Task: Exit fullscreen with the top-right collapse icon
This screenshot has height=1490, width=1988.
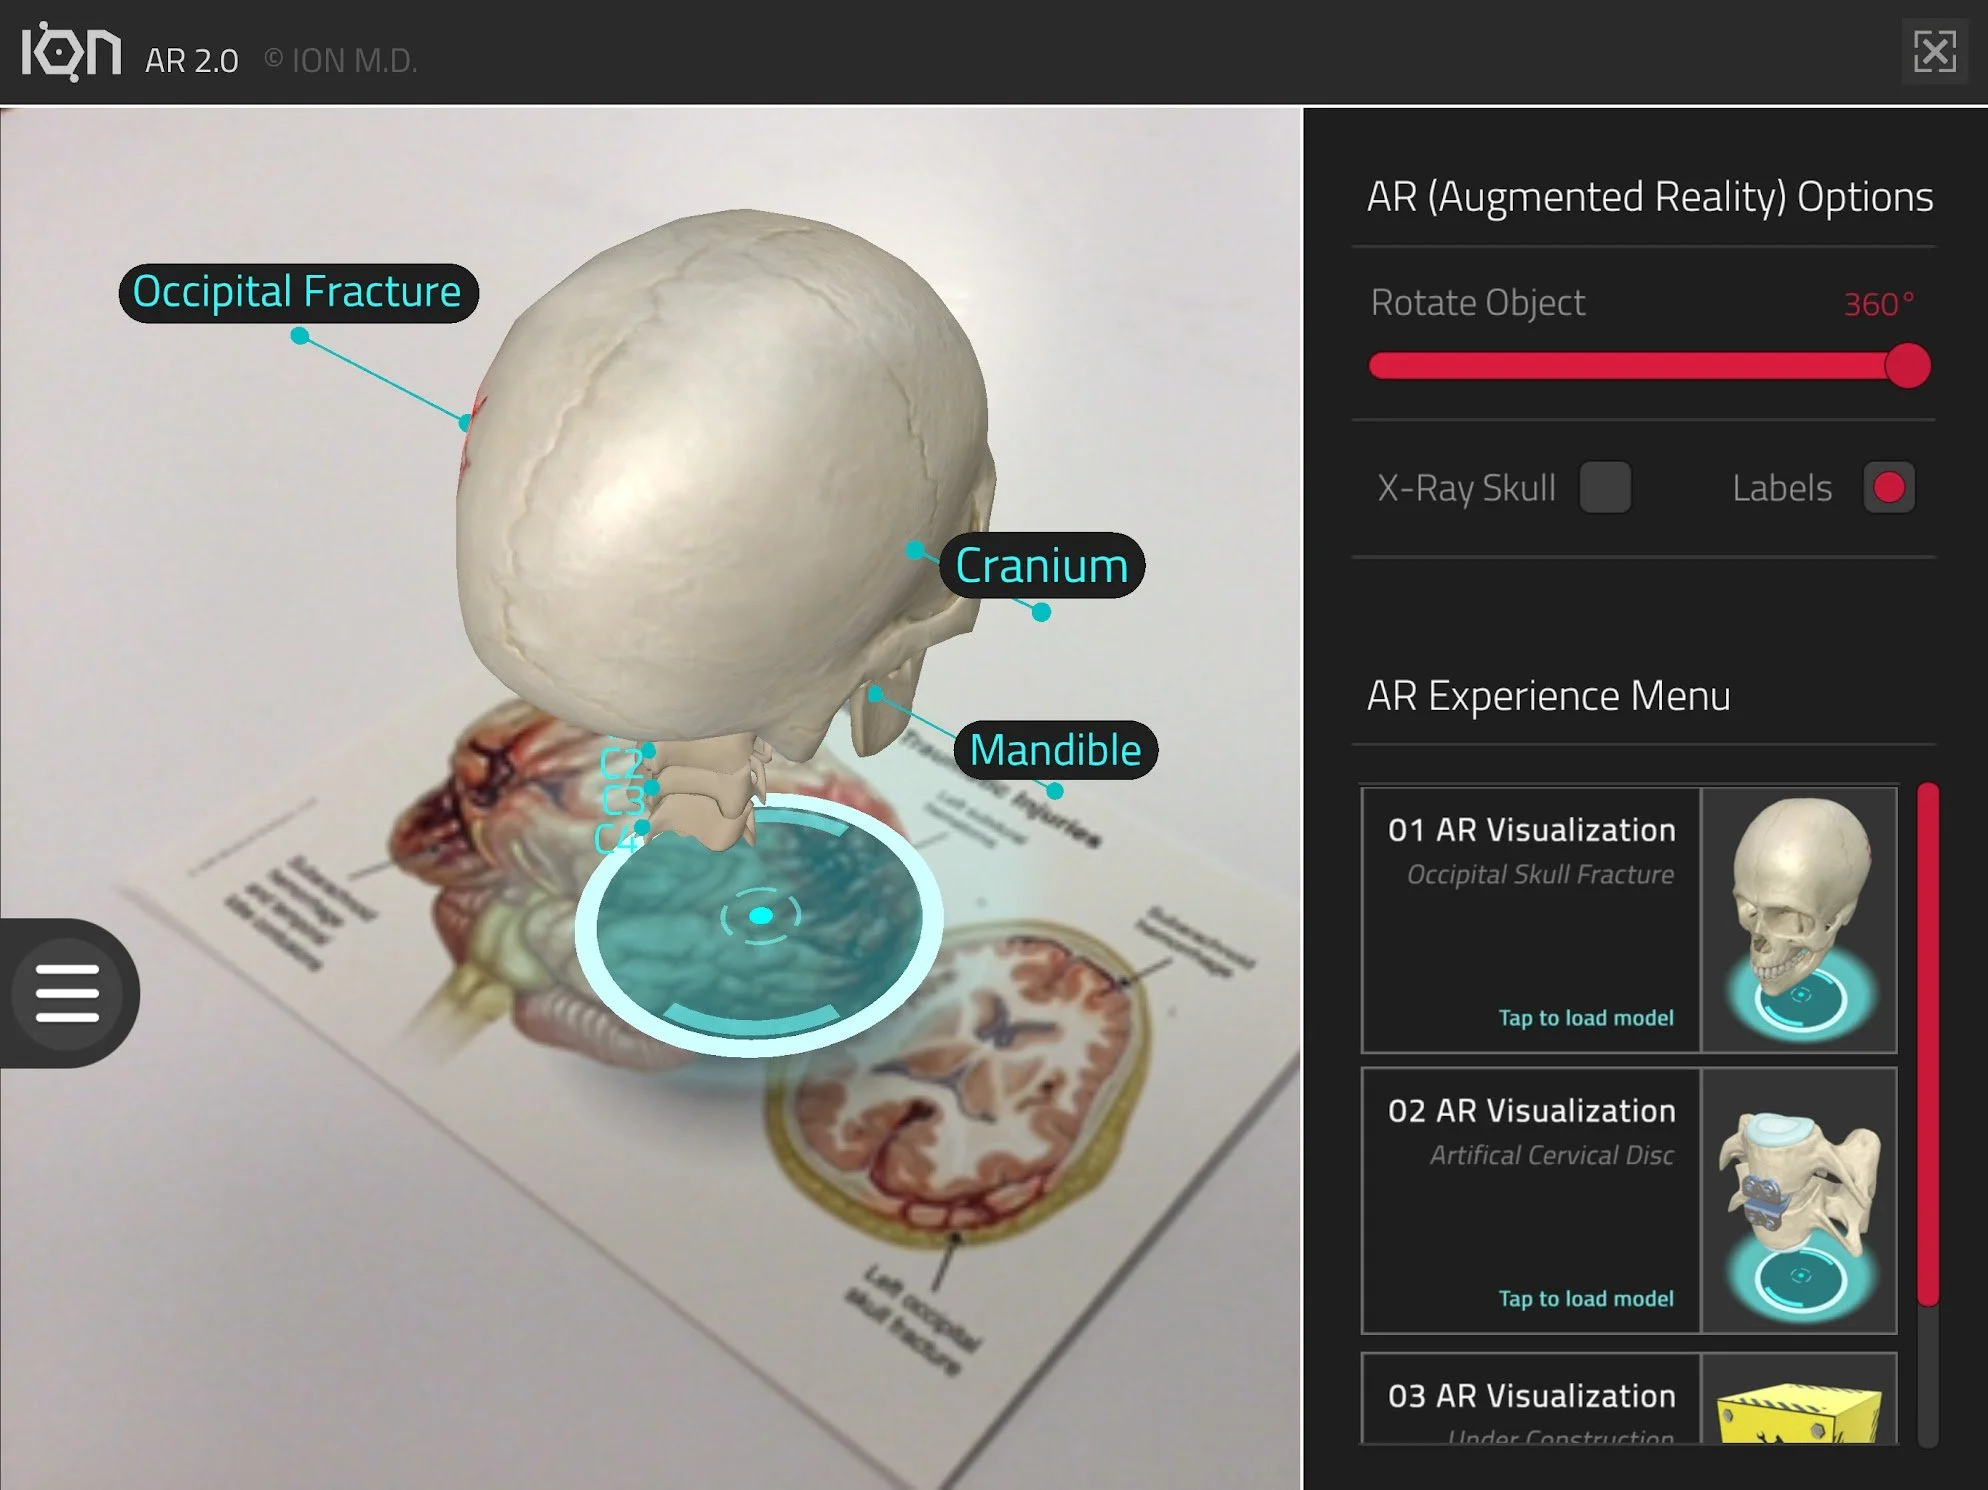Action: click(1935, 51)
